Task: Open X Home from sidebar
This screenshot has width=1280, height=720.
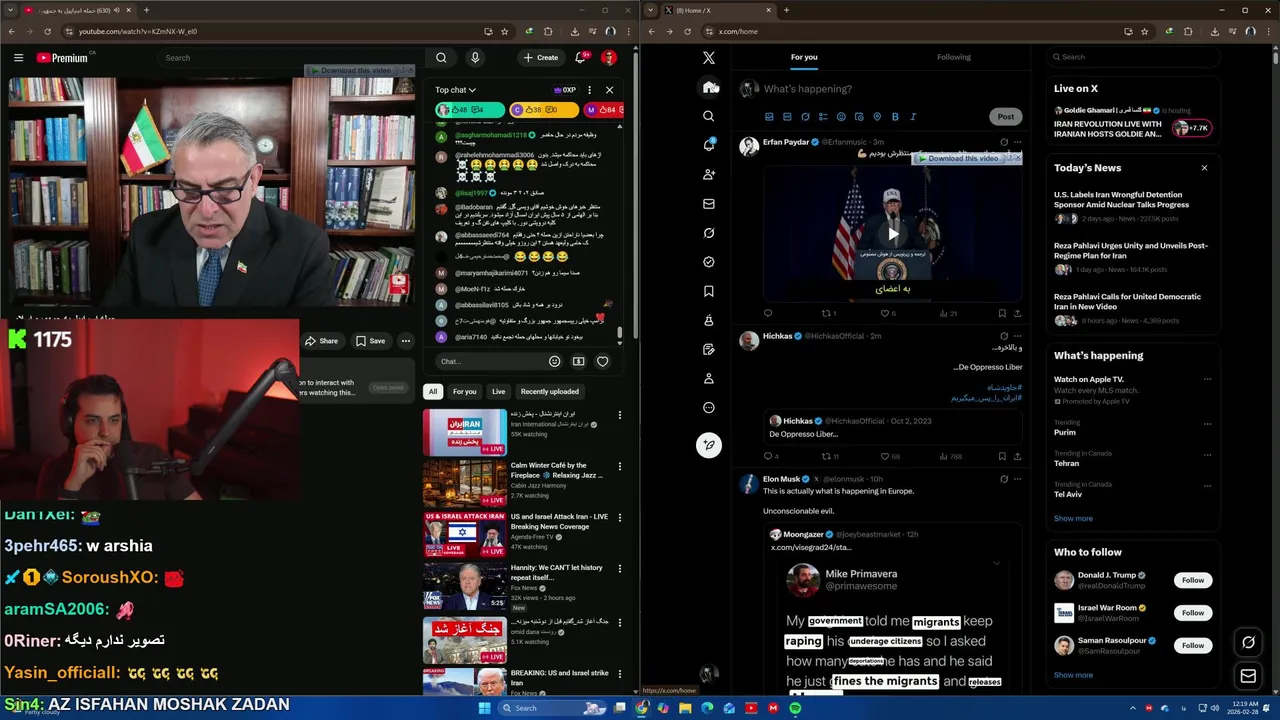Action: (x=709, y=87)
